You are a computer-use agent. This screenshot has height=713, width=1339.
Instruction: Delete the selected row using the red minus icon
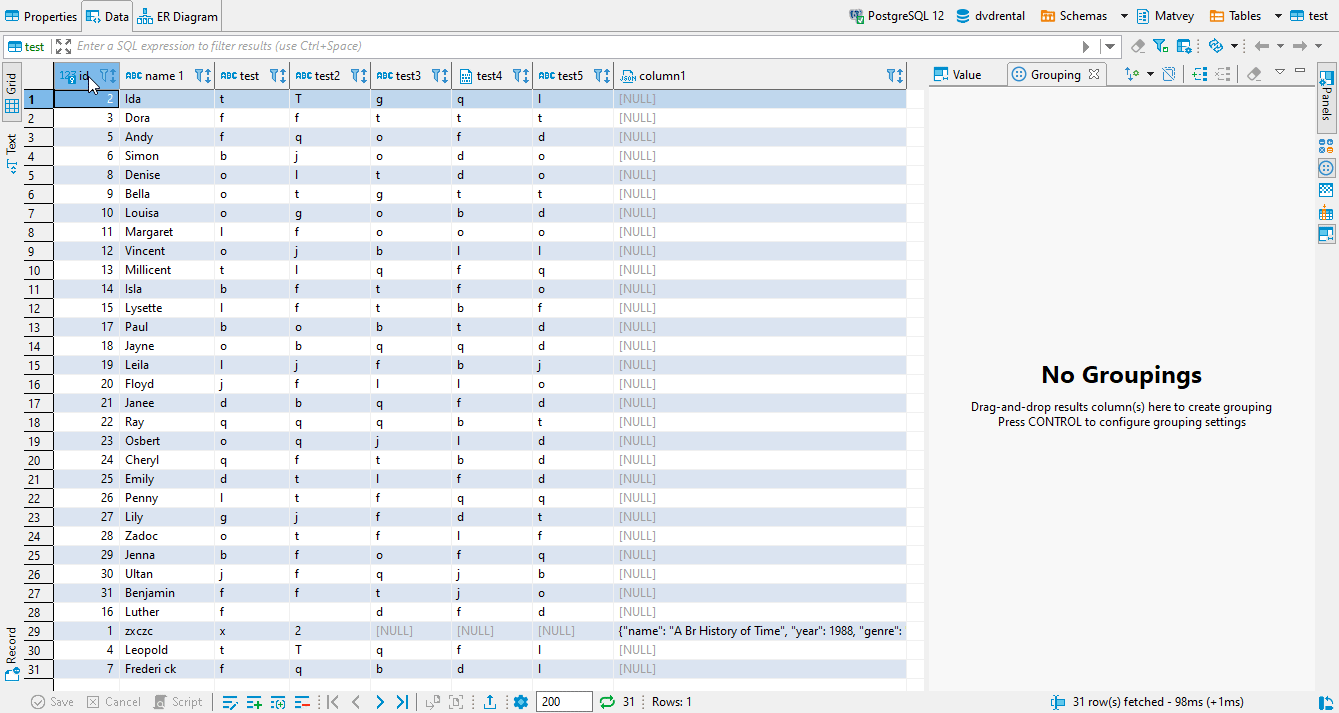coord(300,701)
